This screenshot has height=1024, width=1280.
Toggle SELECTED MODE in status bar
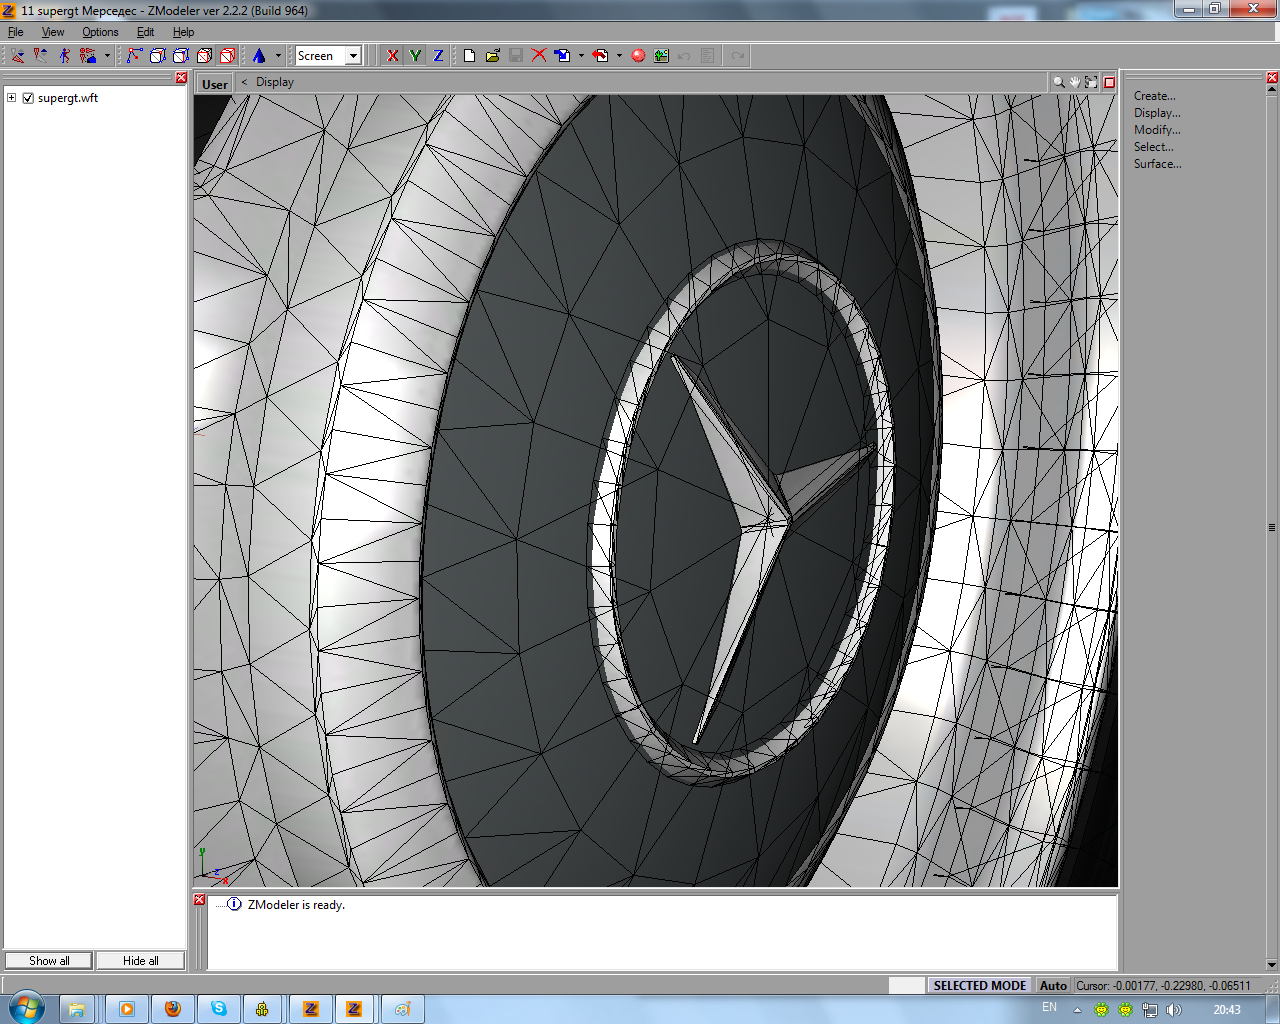(x=979, y=985)
